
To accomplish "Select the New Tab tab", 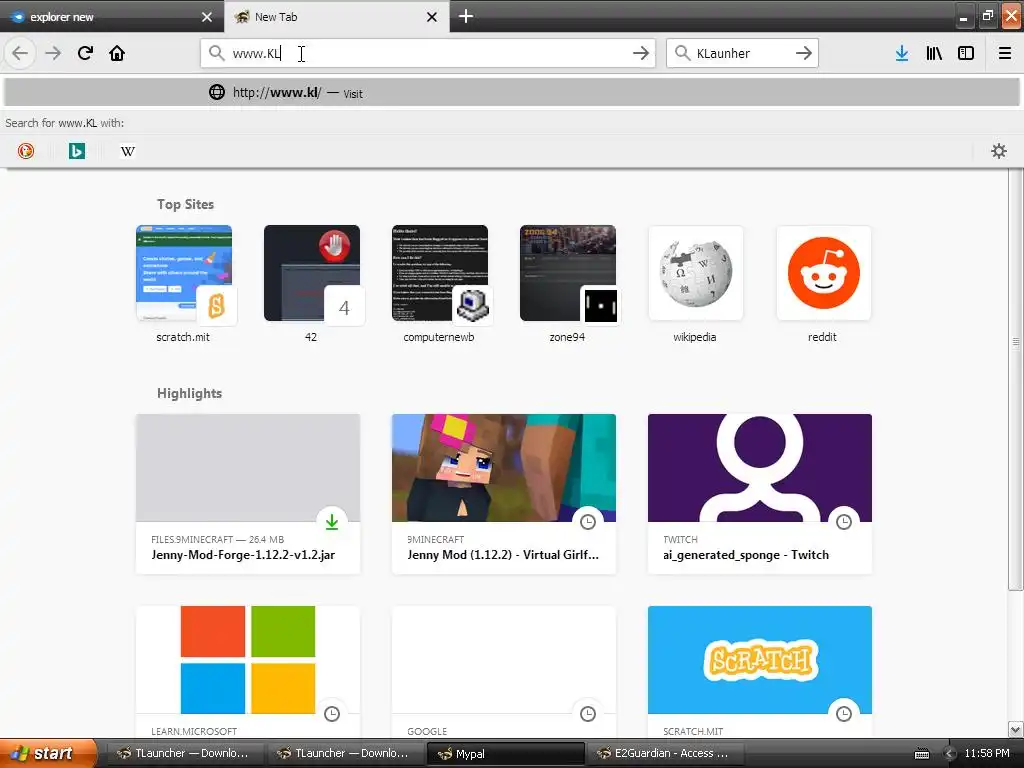I will pos(337,16).
